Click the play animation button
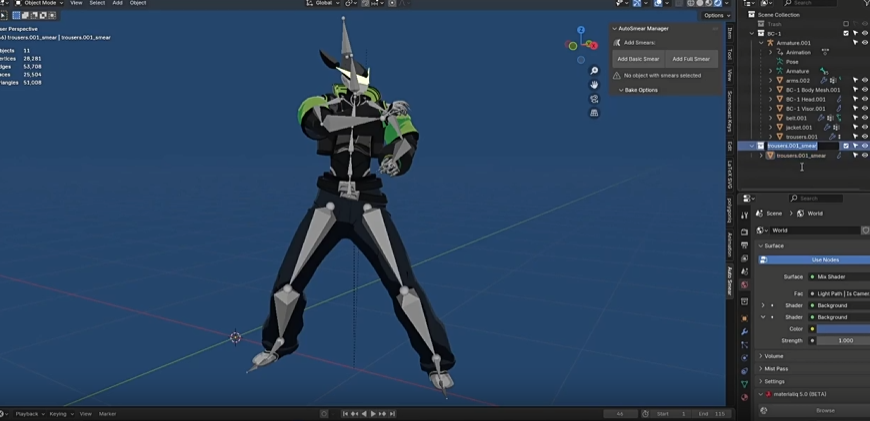Viewport: 870px width, 421px height. (x=373, y=413)
